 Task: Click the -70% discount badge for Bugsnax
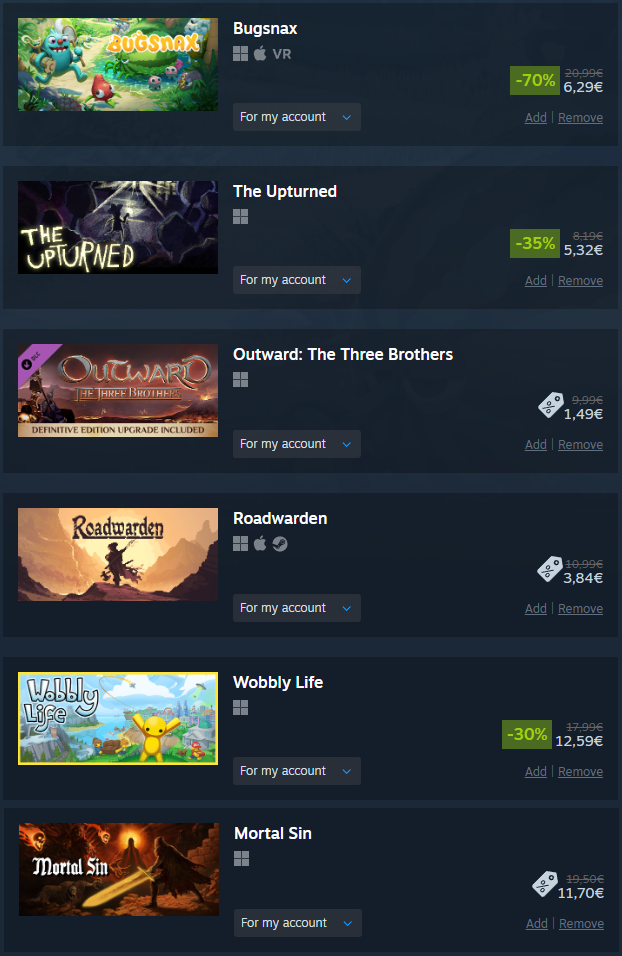pos(535,80)
